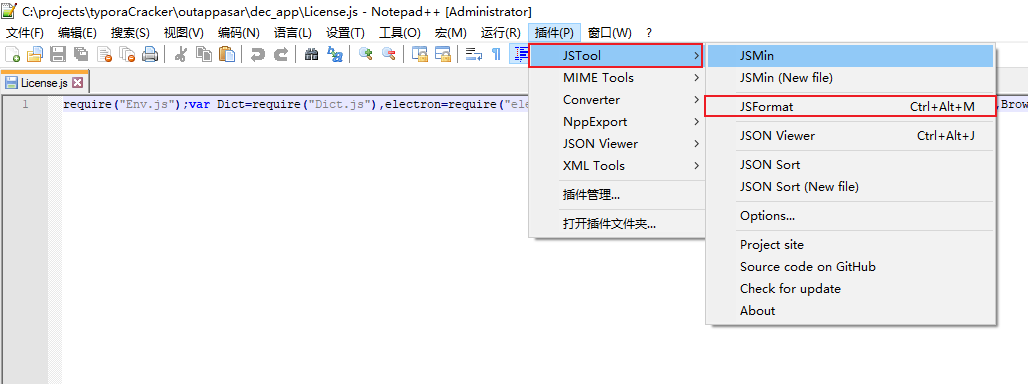
Task: Click line number 1 in the margin
Action: click(25, 104)
